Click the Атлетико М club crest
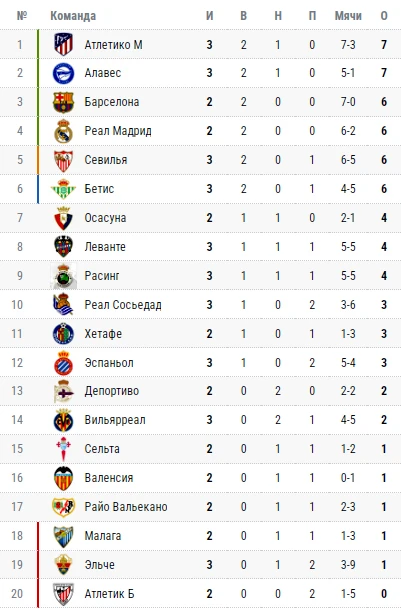The width and height of the screenshot is (401, 609). [x=63, y=44]
